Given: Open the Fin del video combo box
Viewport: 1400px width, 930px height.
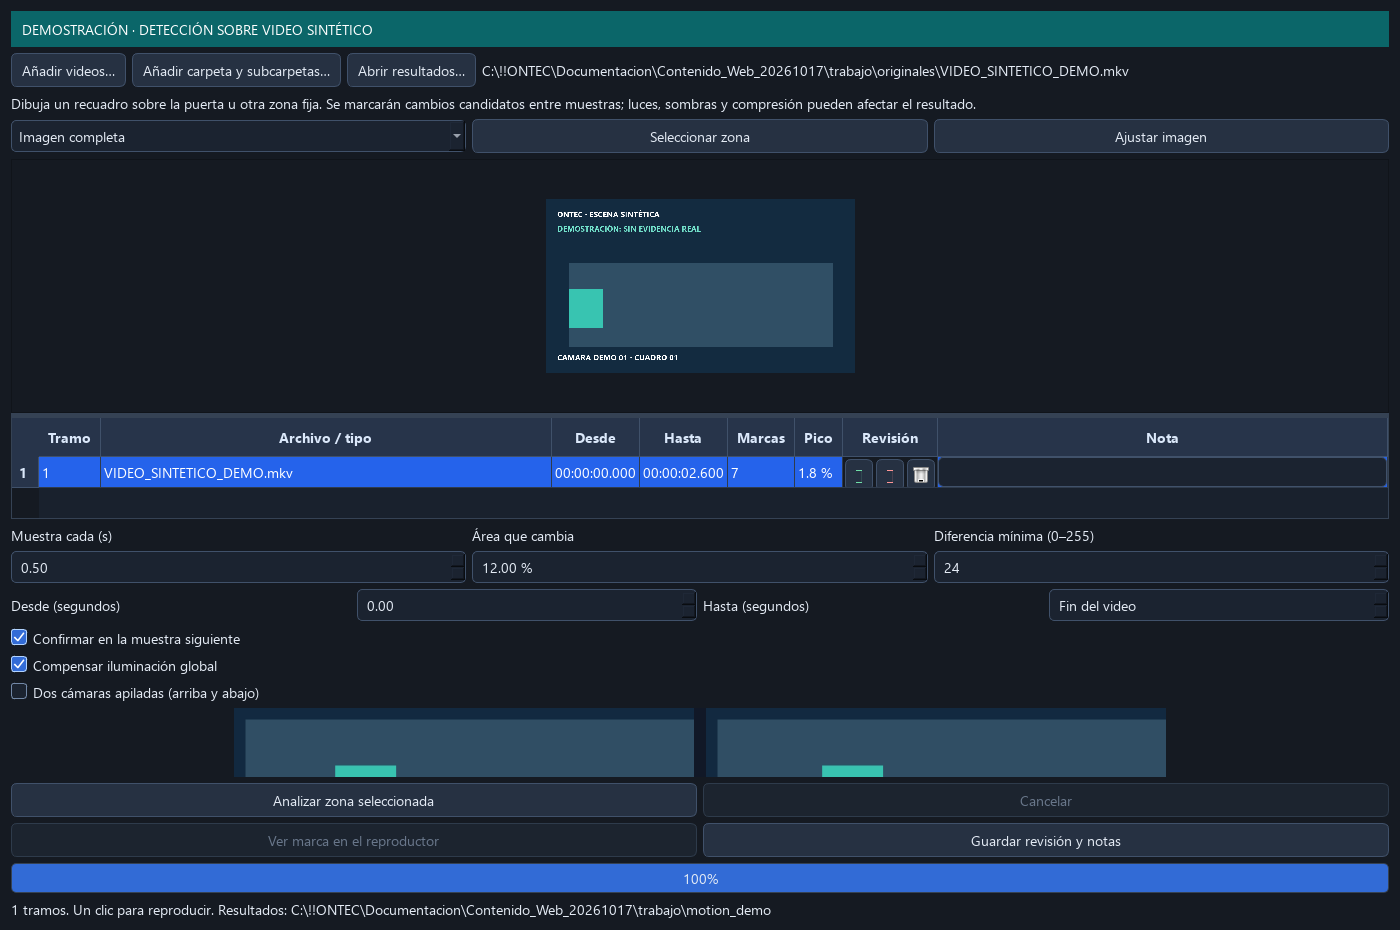Looking at the screenshot, I should (1218, 606).
